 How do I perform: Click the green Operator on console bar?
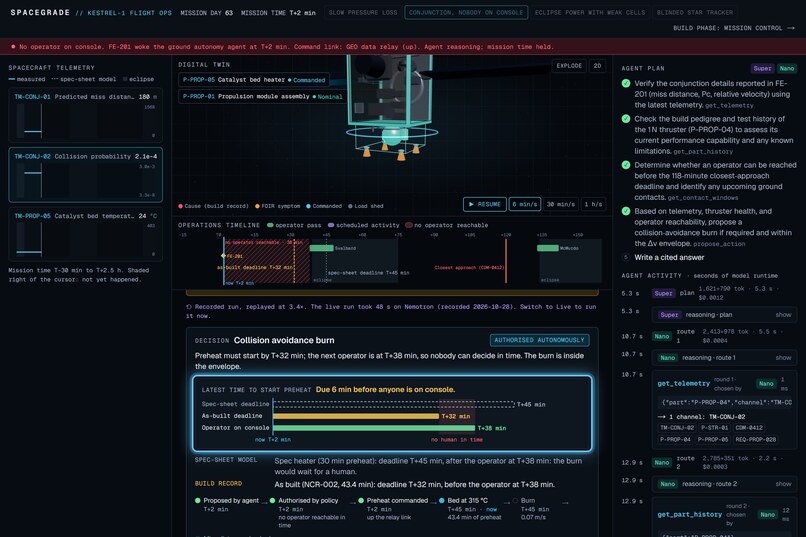pos(374,428)
